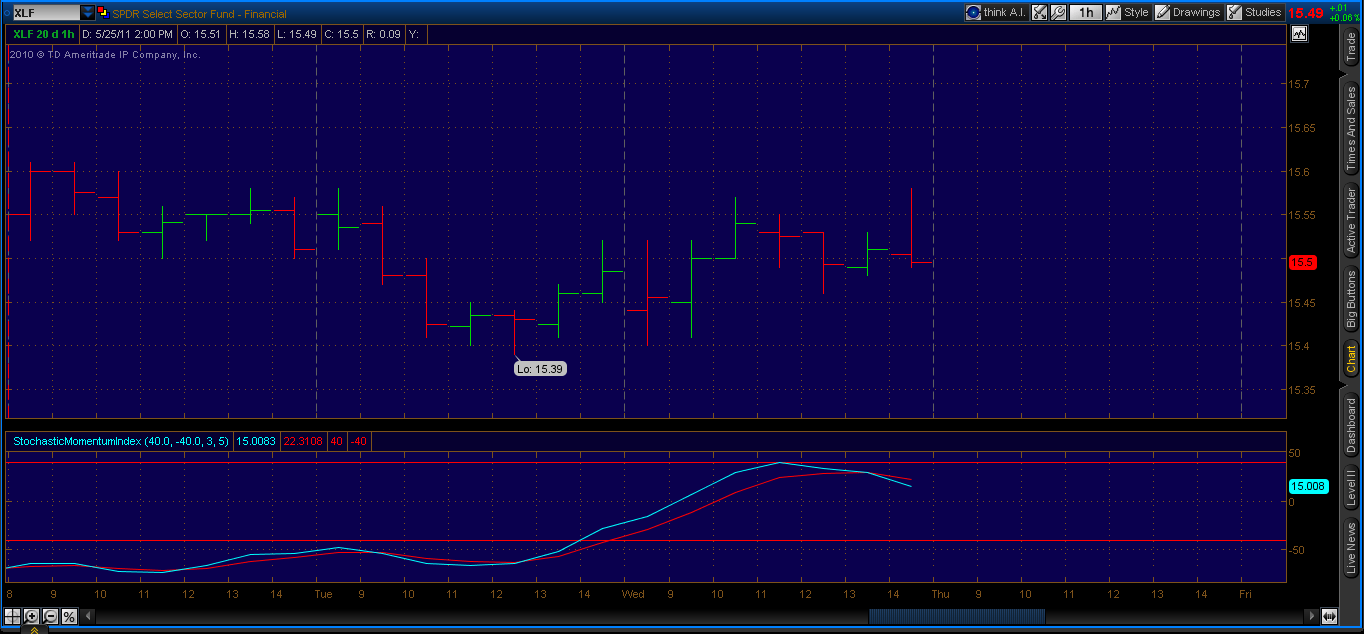Click the chart mode icon above price axis

click(x=1299, y=33)
